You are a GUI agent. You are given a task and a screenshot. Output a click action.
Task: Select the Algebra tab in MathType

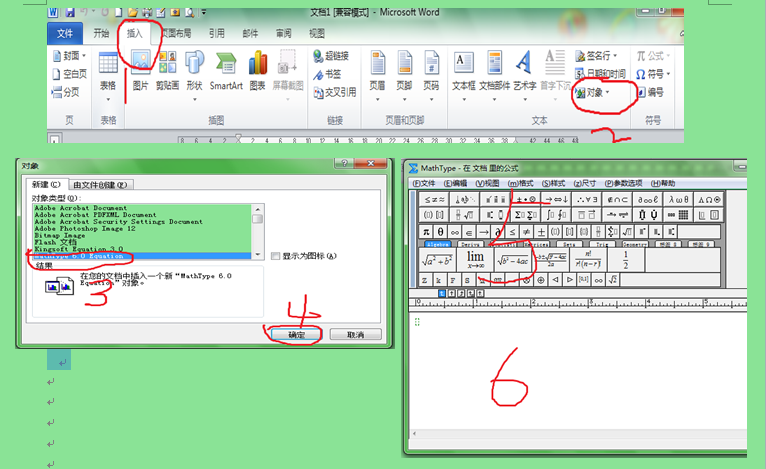coord(437,244)
